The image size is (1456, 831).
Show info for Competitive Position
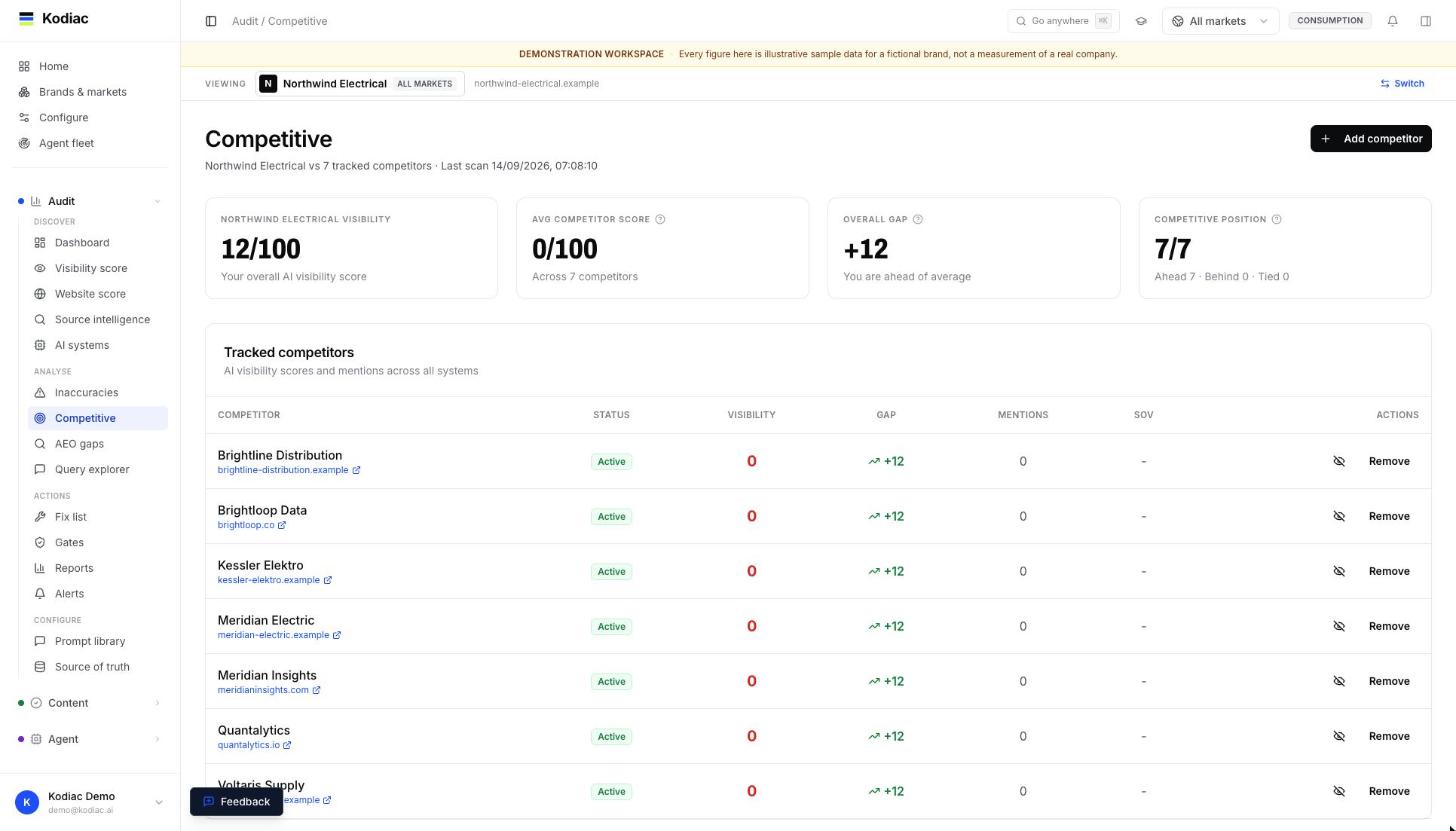[1276, 219]
